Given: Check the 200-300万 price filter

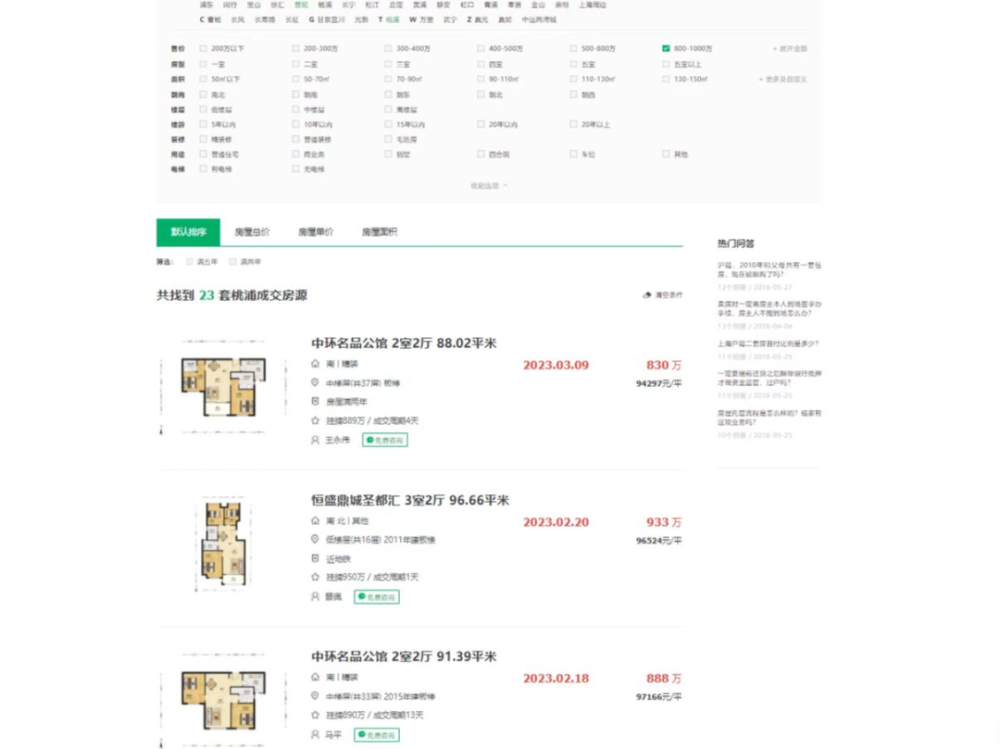Looking at the screenshot, I should [x=295, y=48].
